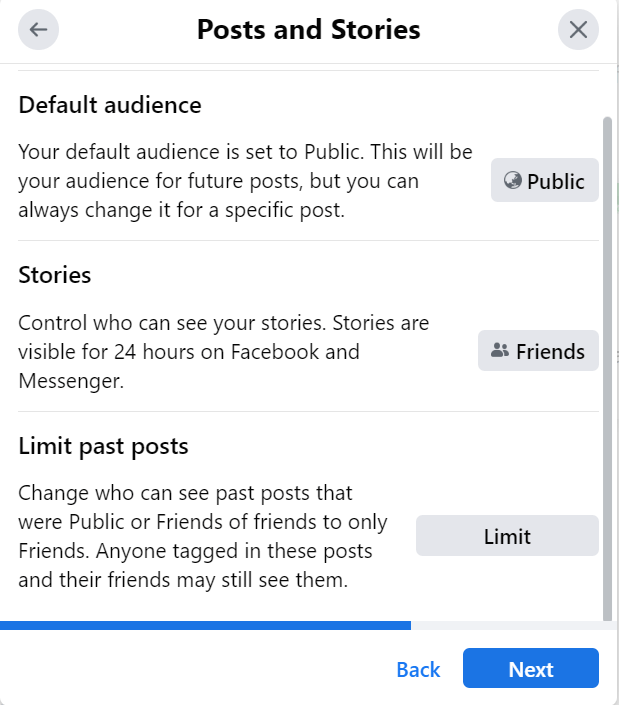Screen dimensions: 619x705
Task: Click the grey unfilled part of progress bar
Action: pyautogui.click(x=514, y=625)
